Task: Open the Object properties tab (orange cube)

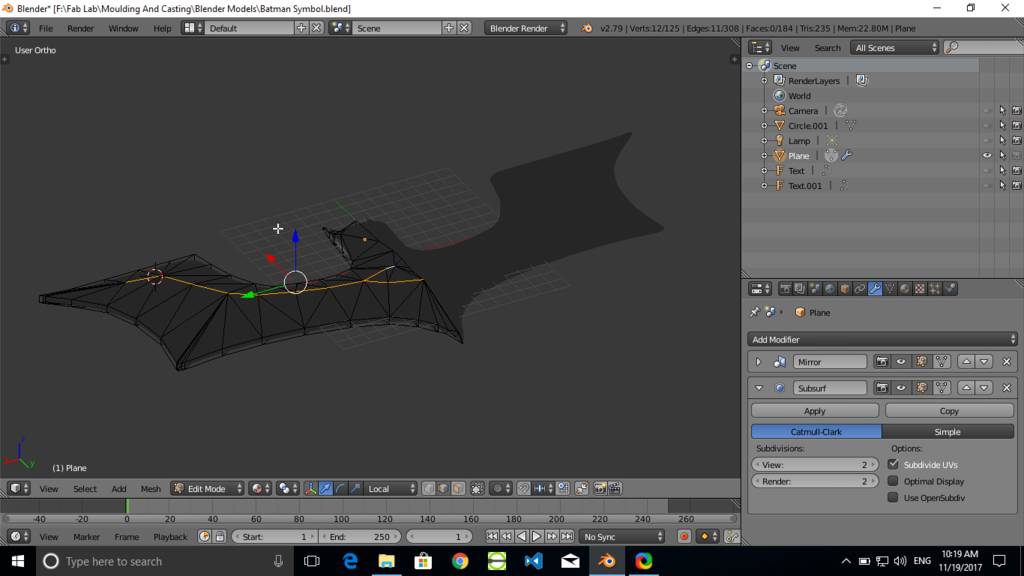Action: [845, 289]
